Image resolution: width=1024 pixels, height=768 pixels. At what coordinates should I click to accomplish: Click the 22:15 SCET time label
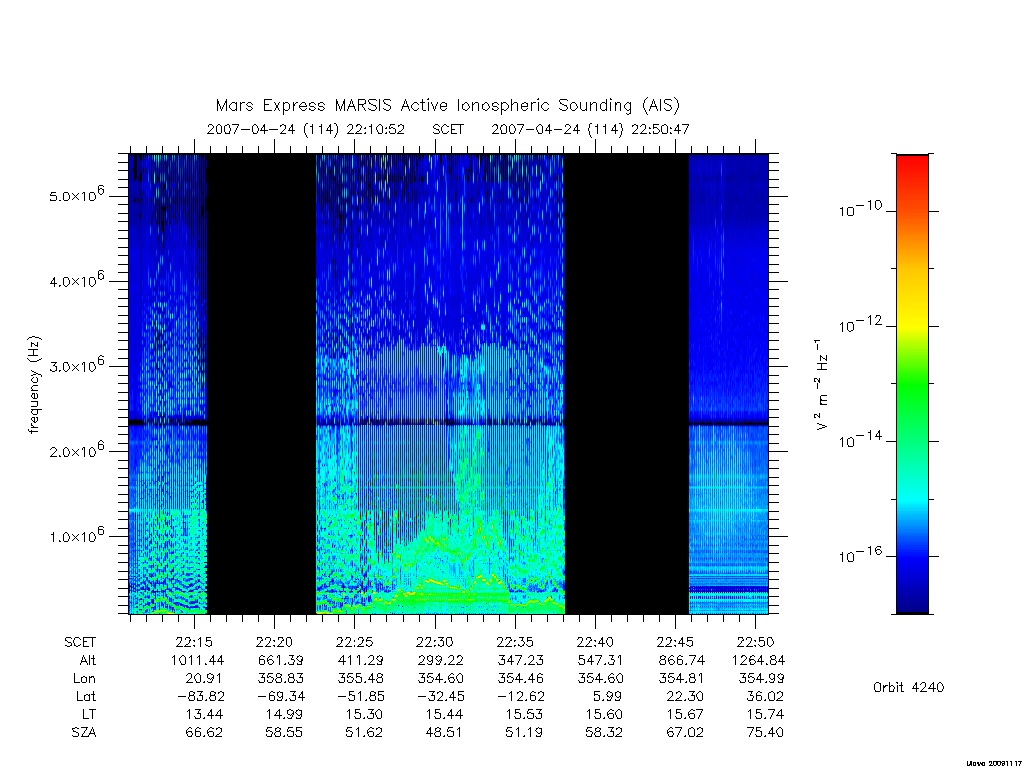[194, 642]
